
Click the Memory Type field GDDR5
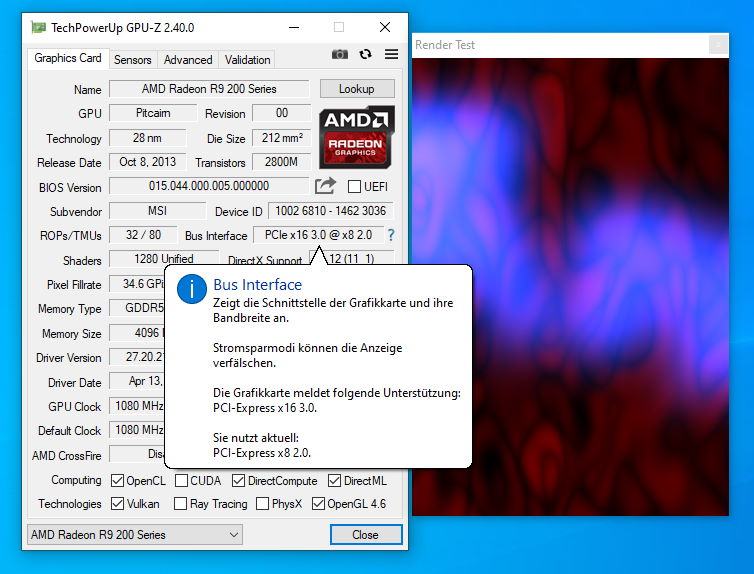pyautogui.click(x=137, y=308)
